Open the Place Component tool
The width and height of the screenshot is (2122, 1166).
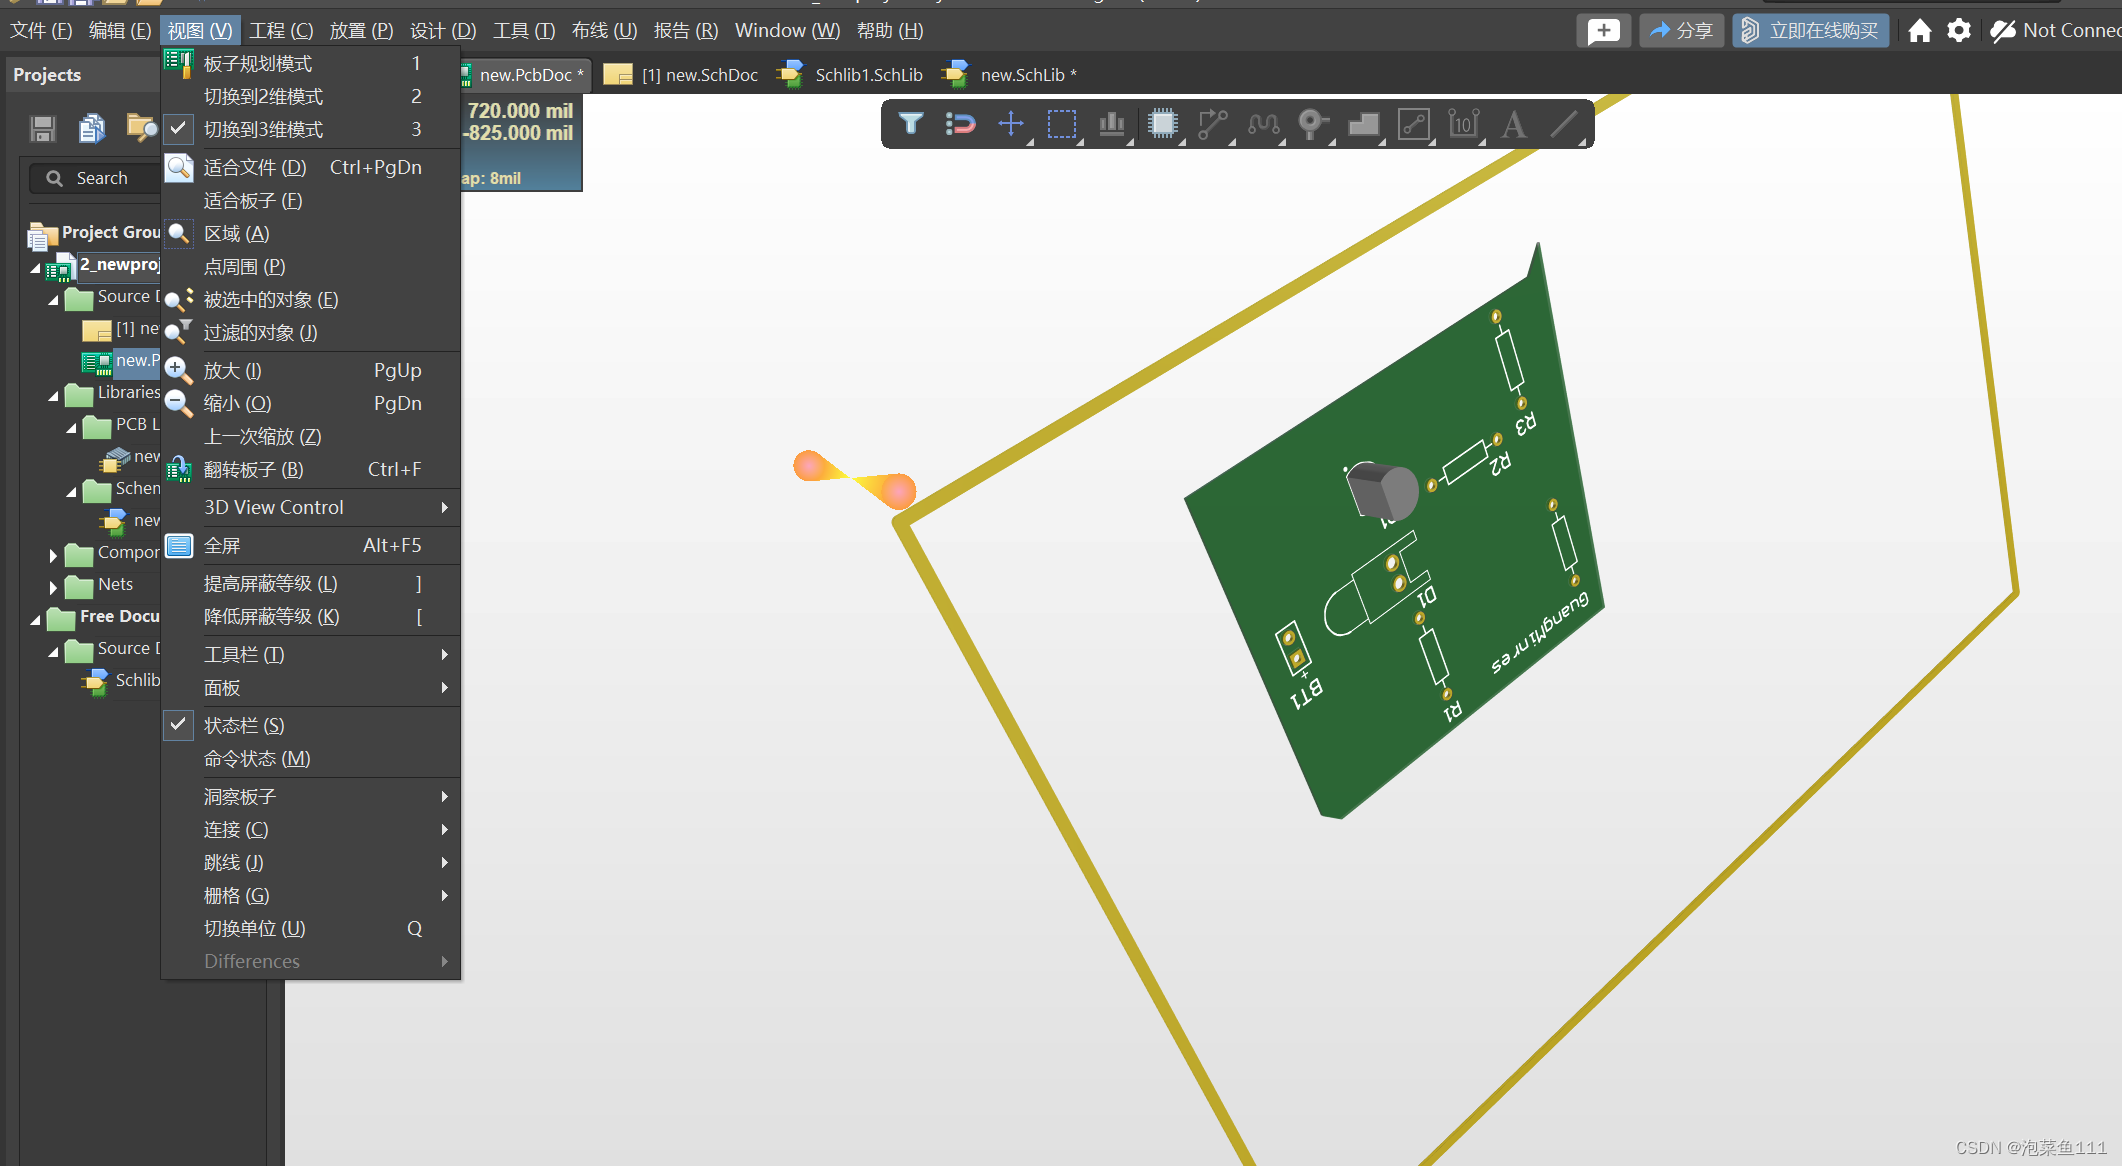point(1163,124)
